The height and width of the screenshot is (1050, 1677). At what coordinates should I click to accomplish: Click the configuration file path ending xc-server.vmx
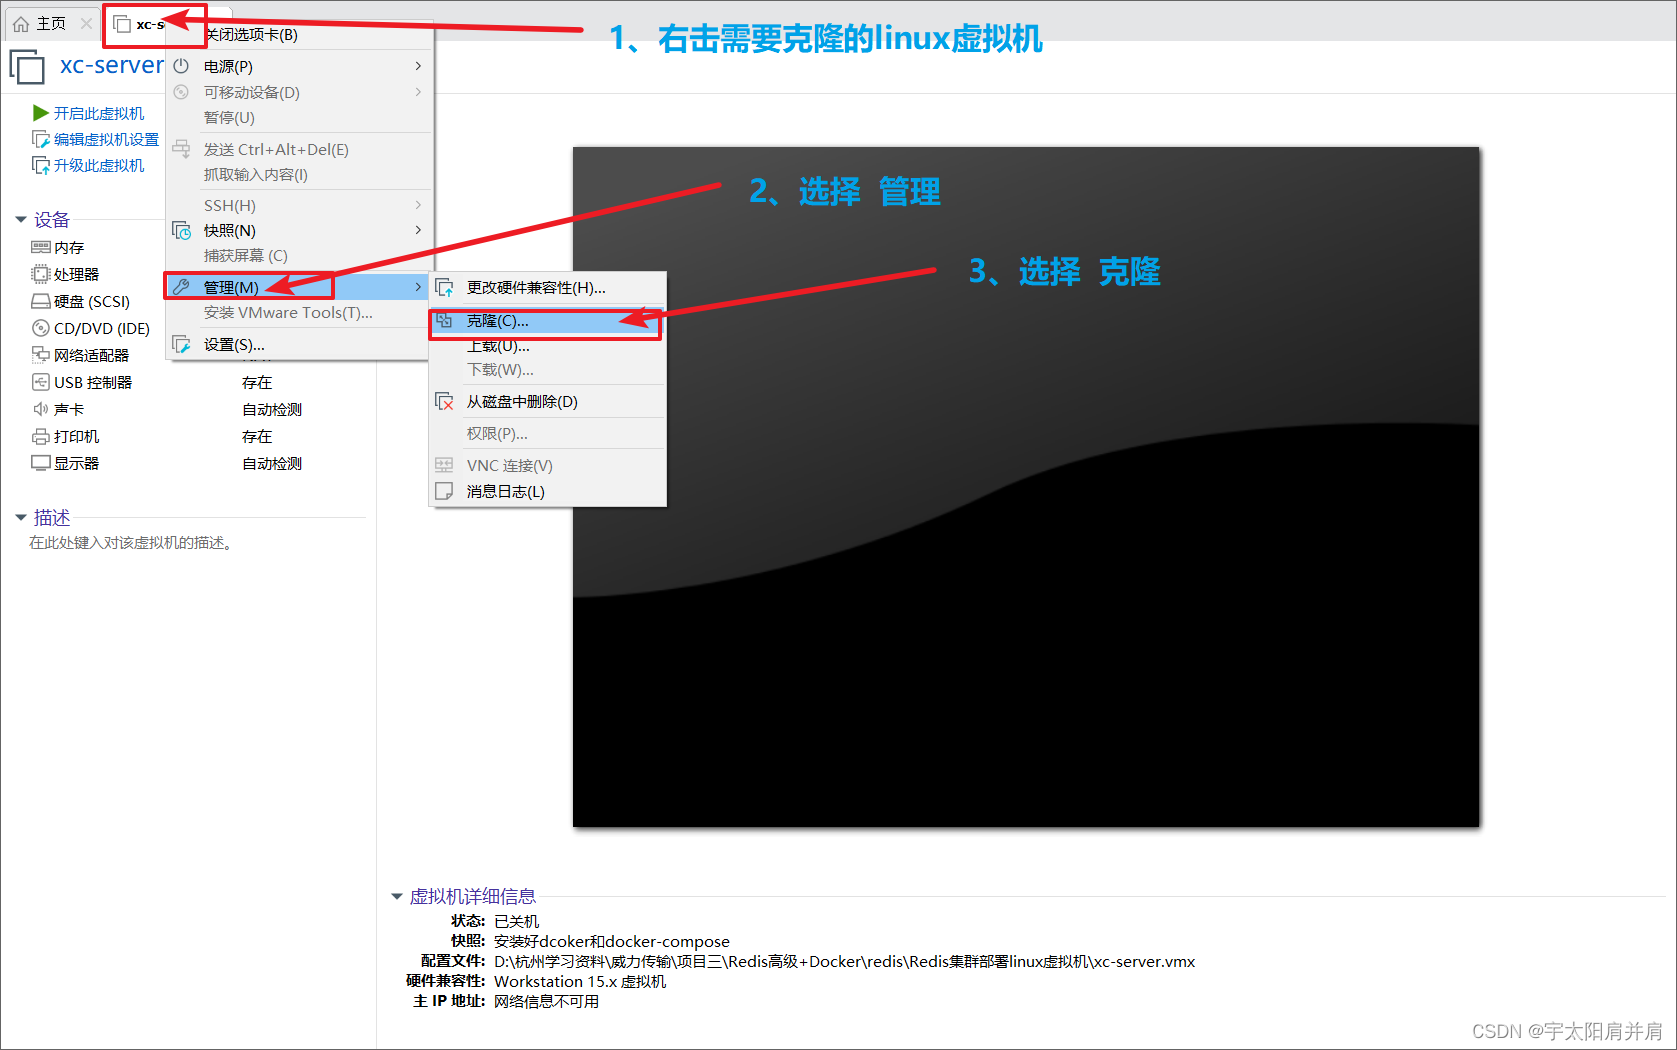844,962
